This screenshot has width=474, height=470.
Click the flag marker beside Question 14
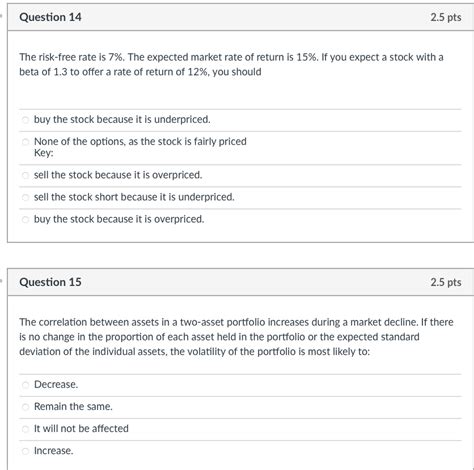tap(1, 16)
